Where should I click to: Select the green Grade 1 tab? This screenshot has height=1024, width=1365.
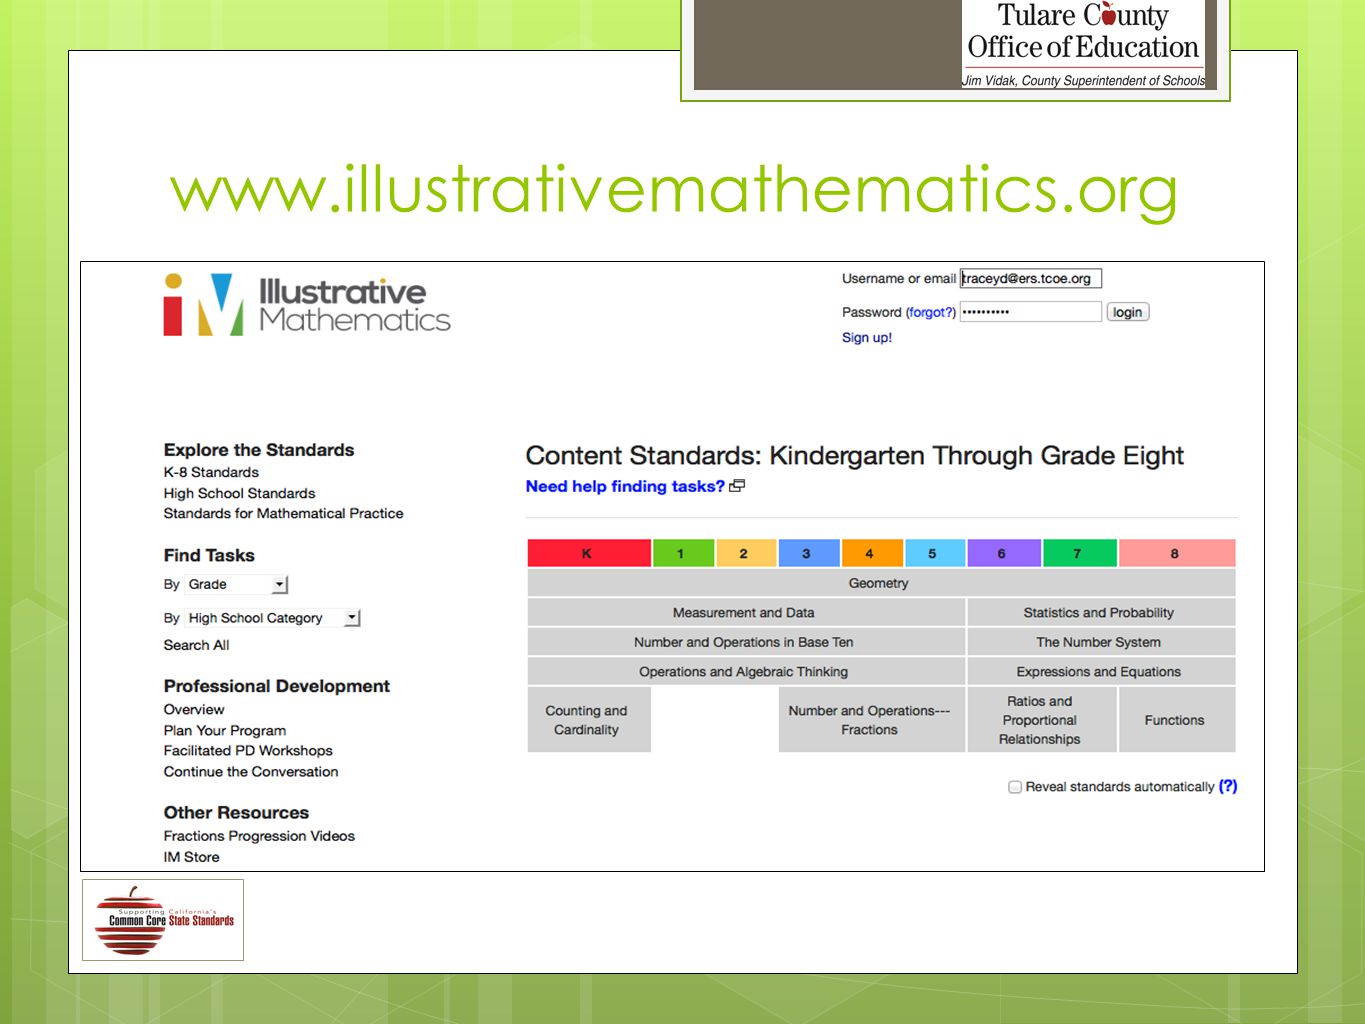pos(683,553)
